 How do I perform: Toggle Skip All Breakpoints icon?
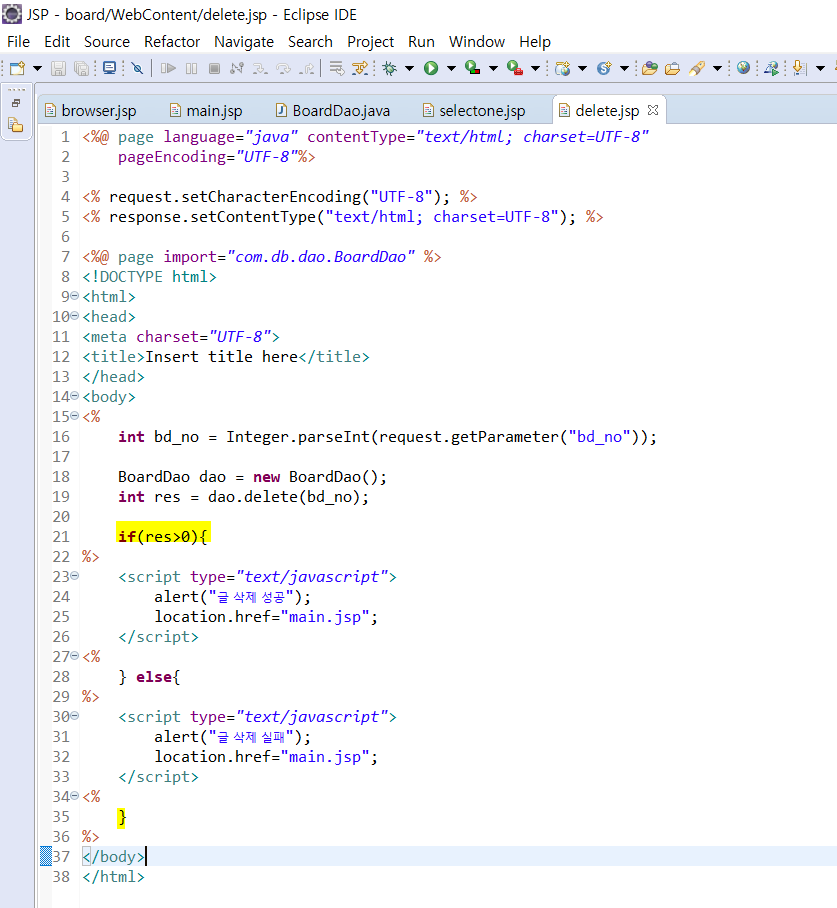pos(137,68)
